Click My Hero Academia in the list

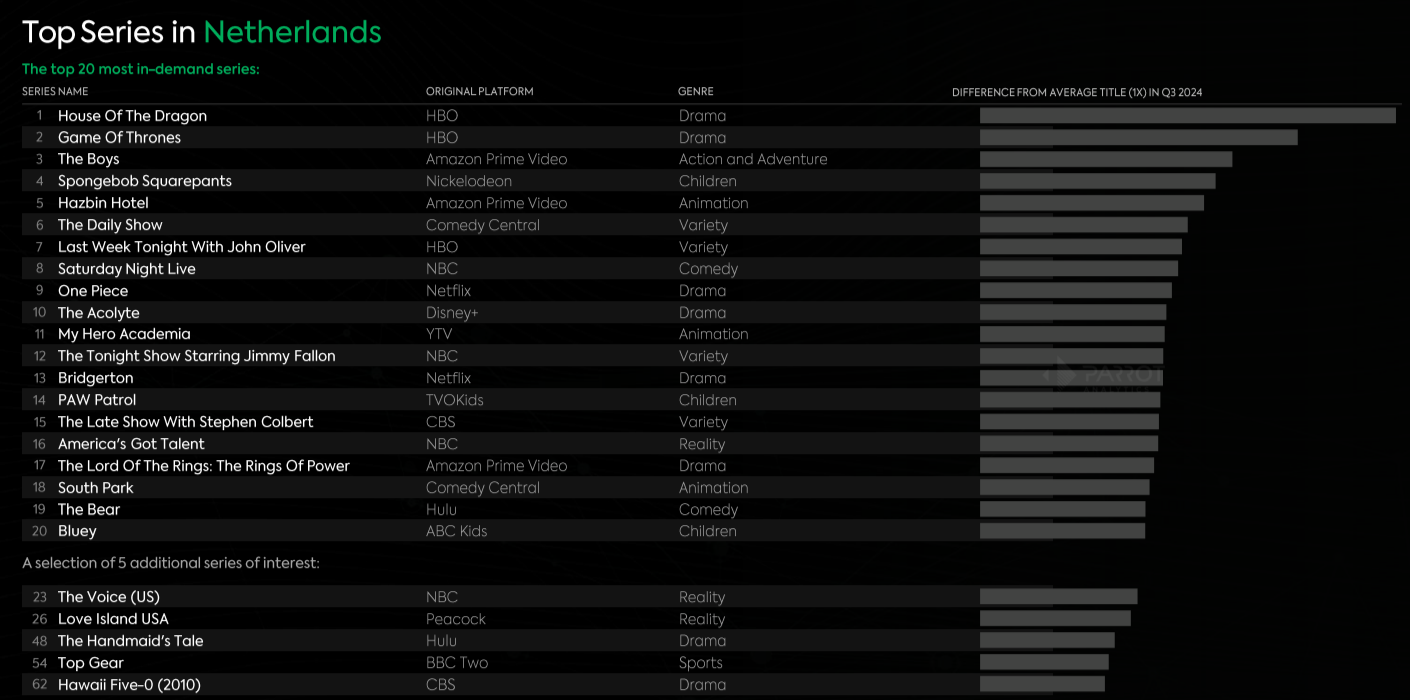coord(124,334)
